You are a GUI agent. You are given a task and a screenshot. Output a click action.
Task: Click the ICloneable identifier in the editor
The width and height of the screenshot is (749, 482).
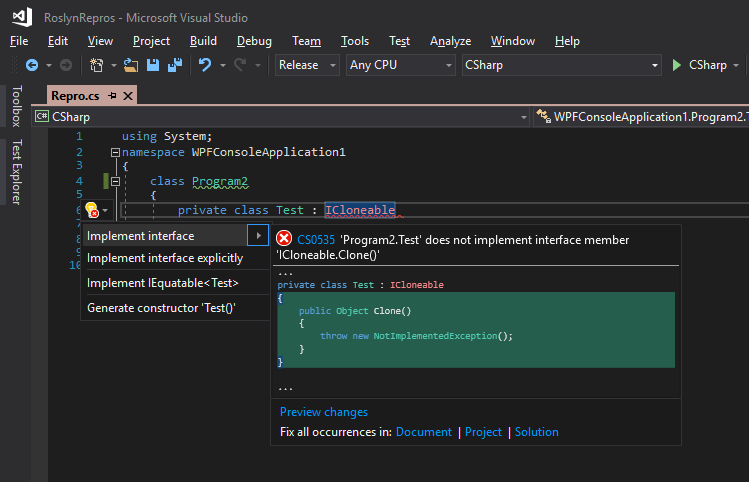pyautogui.click(x=360, y=210)
